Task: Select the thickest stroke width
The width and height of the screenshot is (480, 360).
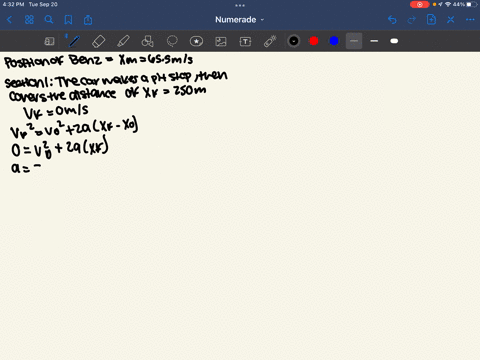Action: point(394,41)
